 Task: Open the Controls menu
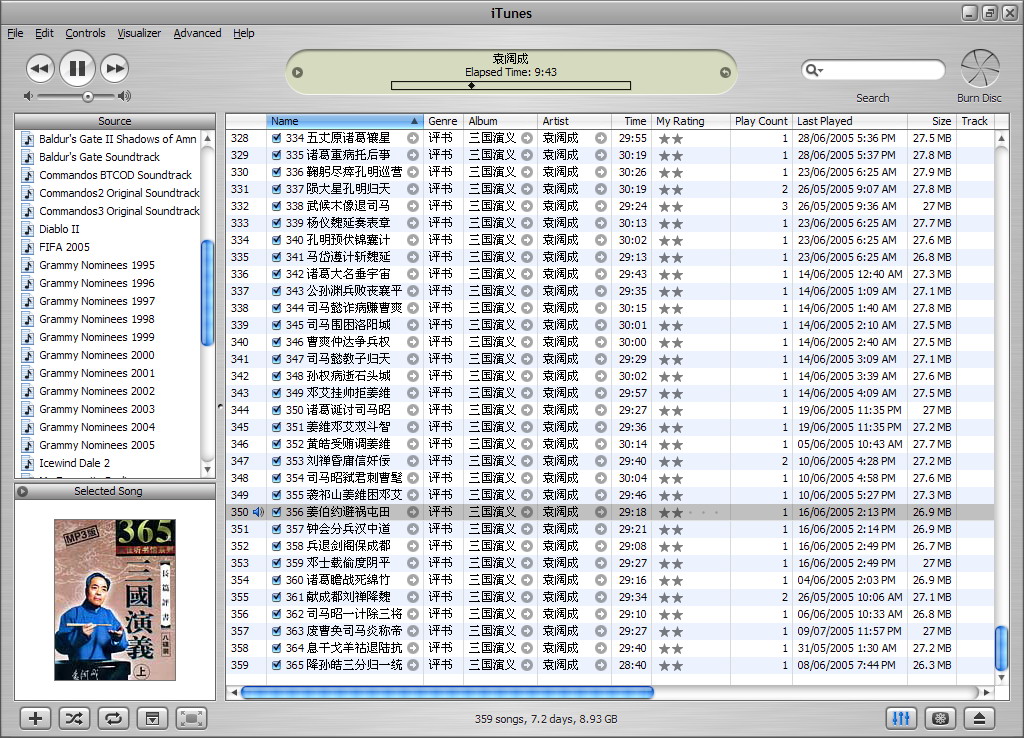[x=85, y=33]
